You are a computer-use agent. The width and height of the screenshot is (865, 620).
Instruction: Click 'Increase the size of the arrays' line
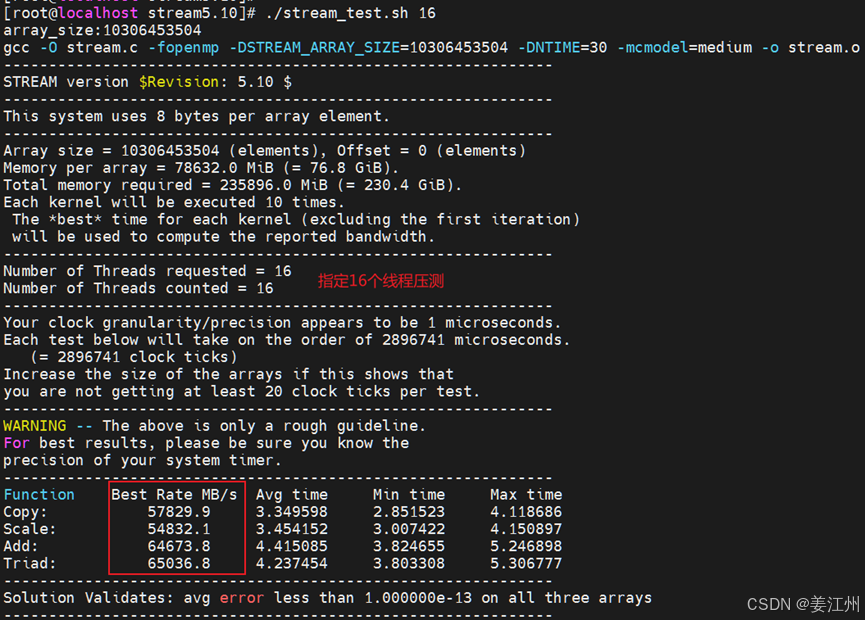click(x=228, y=374)
